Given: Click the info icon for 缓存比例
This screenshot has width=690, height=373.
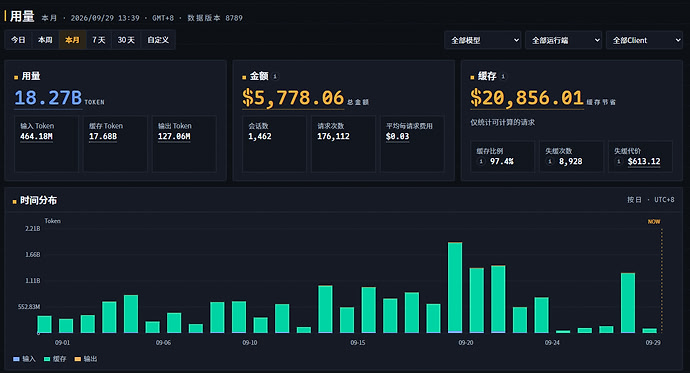Looking at the screenshot, I should click(x=481, y=161).
